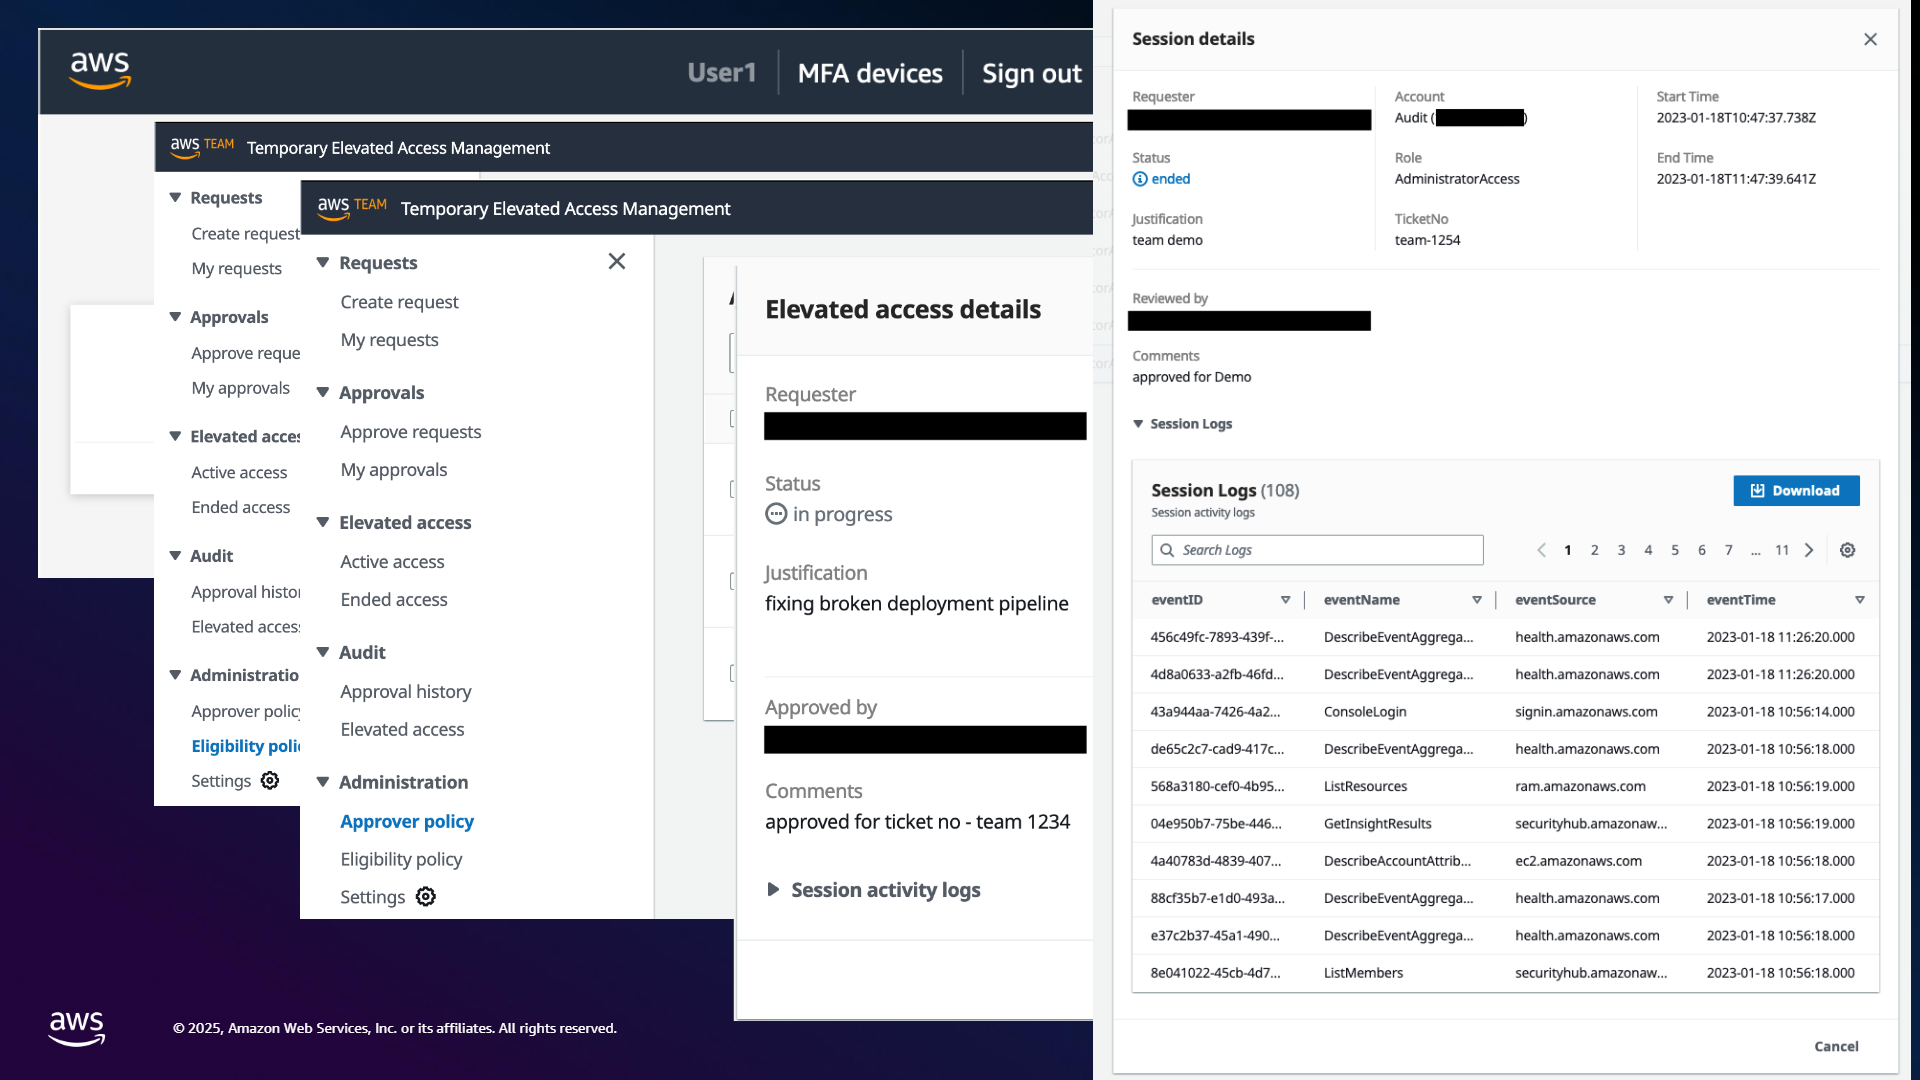Click AdministratorAccess role value
Viewport: 1920px width, 1080px height.
click(1457, 179)
